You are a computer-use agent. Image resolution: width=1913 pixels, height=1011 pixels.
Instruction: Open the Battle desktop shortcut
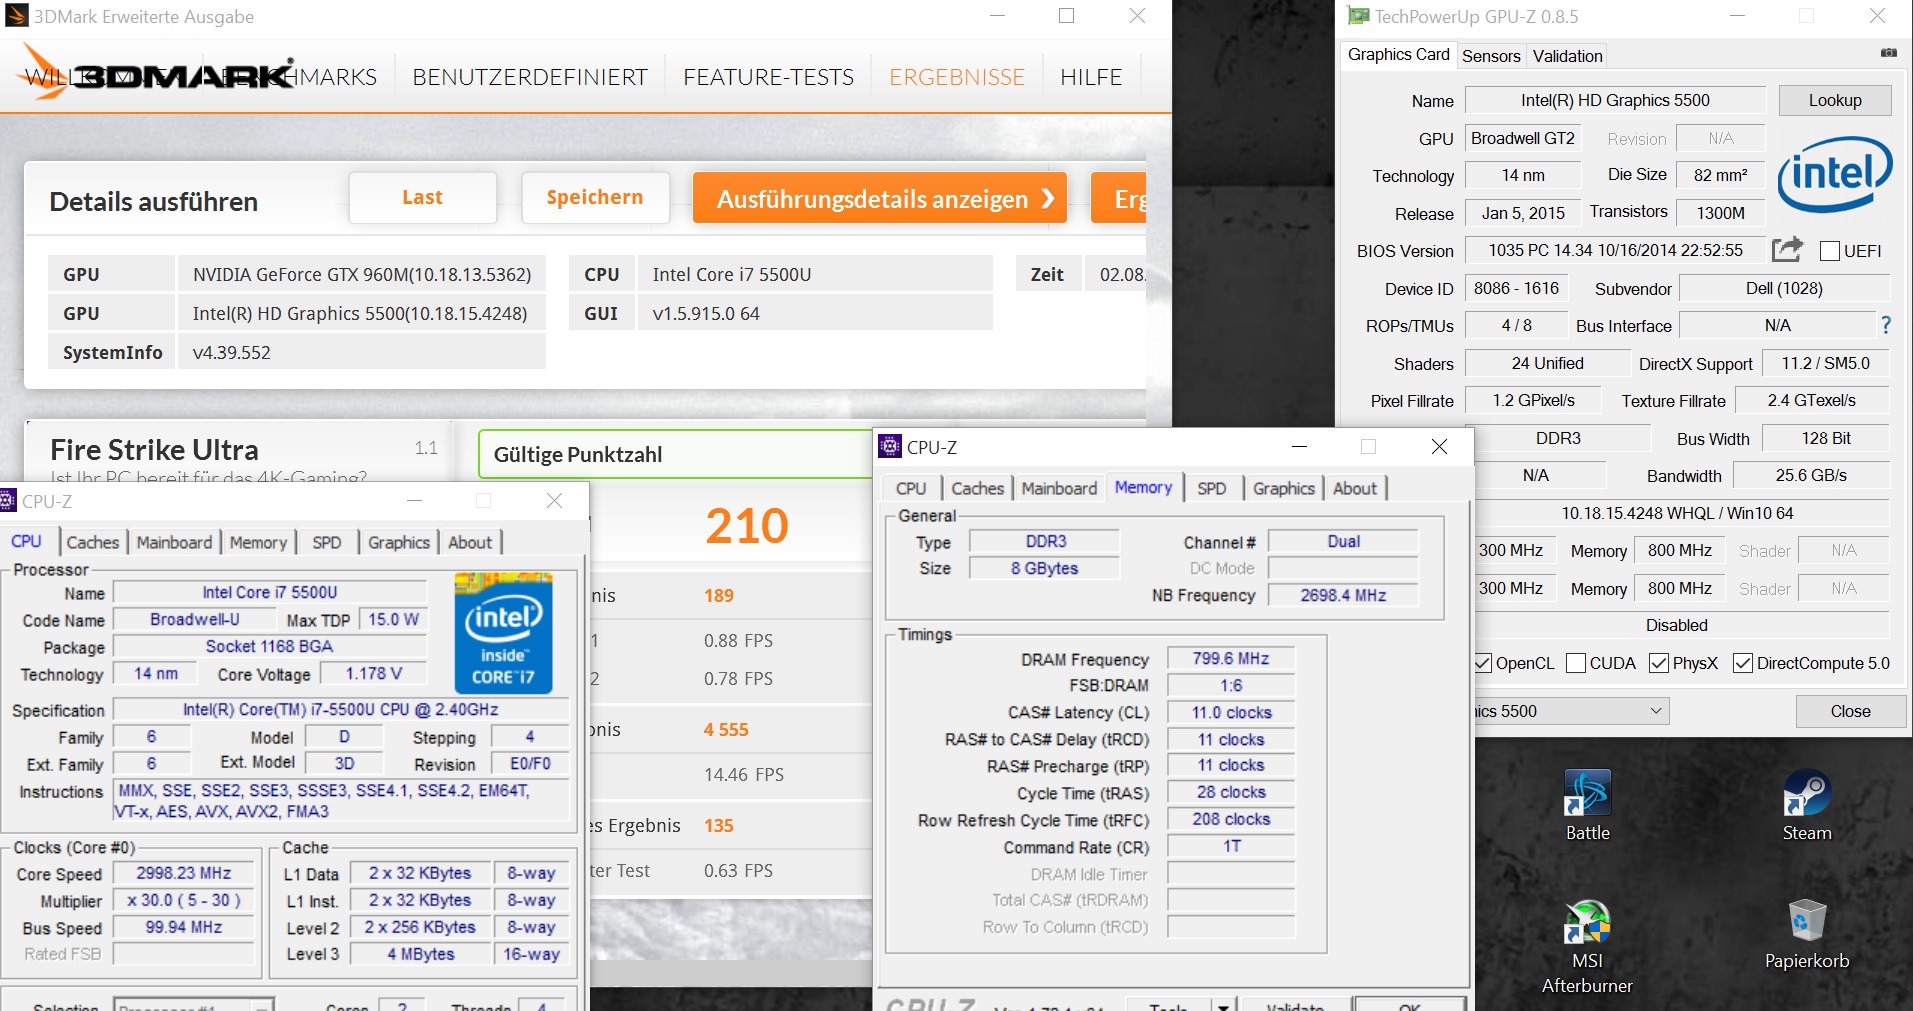(x=1587, y=806)
